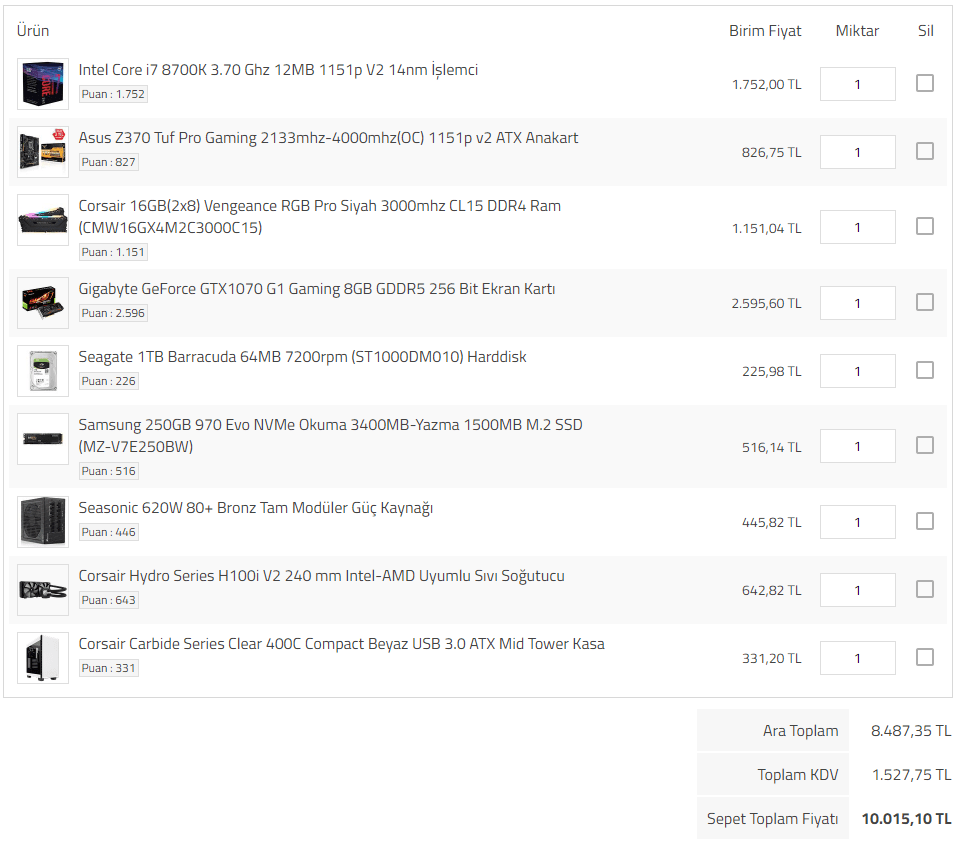Screen dimensions: 965x846
Task: Open the Corsair Vengeance RGB Pro RAM link
Action: tap(319, 206)
